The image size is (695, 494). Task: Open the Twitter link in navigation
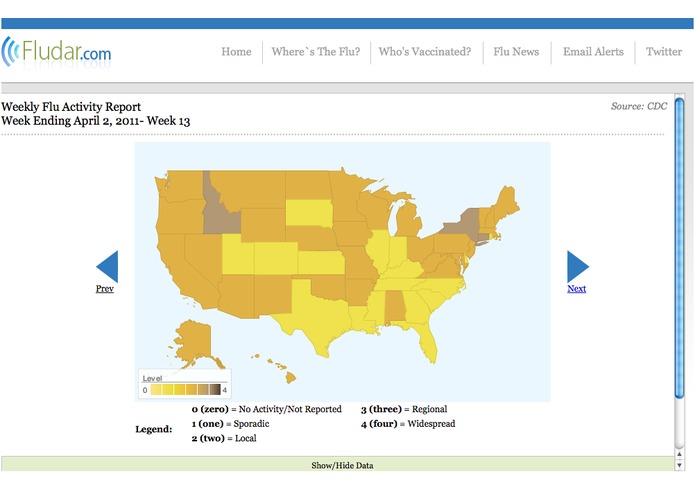point(664,52)
